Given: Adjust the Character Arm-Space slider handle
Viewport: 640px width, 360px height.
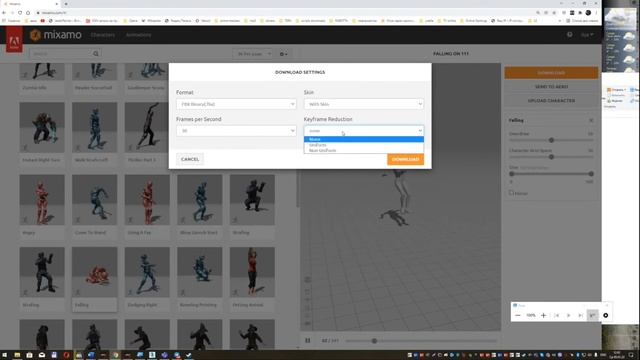Looking at the screenshot, I should coord(551,157).
